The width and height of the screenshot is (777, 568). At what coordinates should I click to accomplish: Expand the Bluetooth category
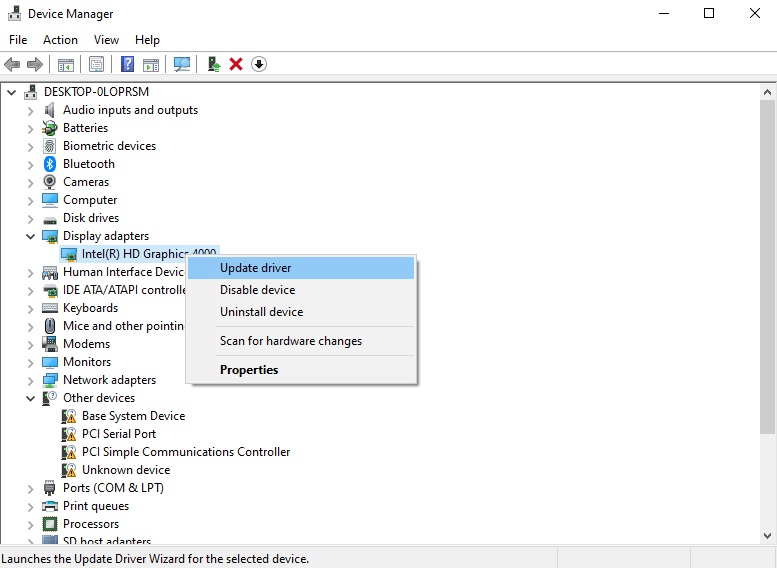[30, 165]
